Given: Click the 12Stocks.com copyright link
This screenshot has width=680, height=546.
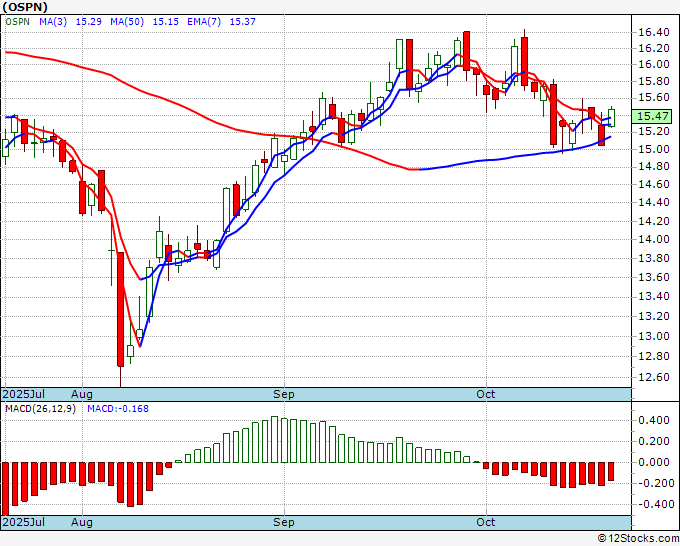Looking at the screenshot, I should pyautogui.click(x=638, y=539).
